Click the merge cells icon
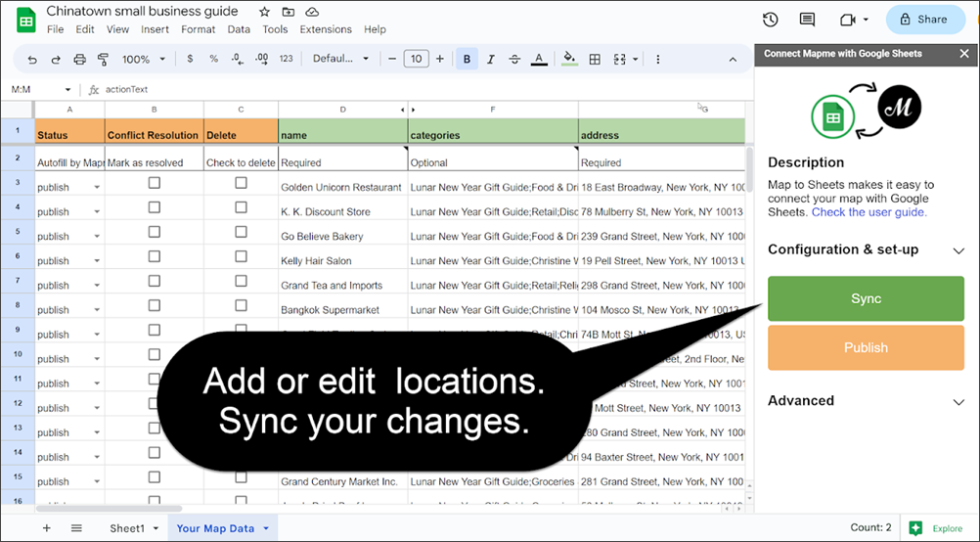This screenshot has height=542, width=980. coord(619,59)
